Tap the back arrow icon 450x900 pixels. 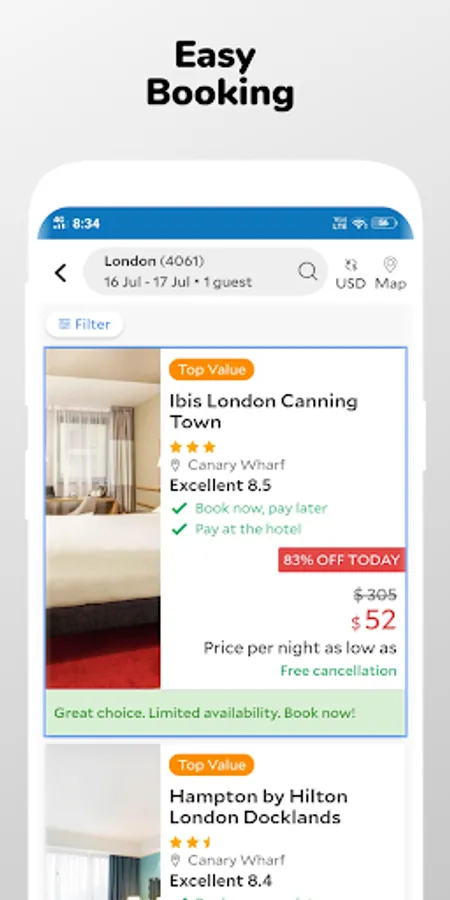tap(61, 273)
